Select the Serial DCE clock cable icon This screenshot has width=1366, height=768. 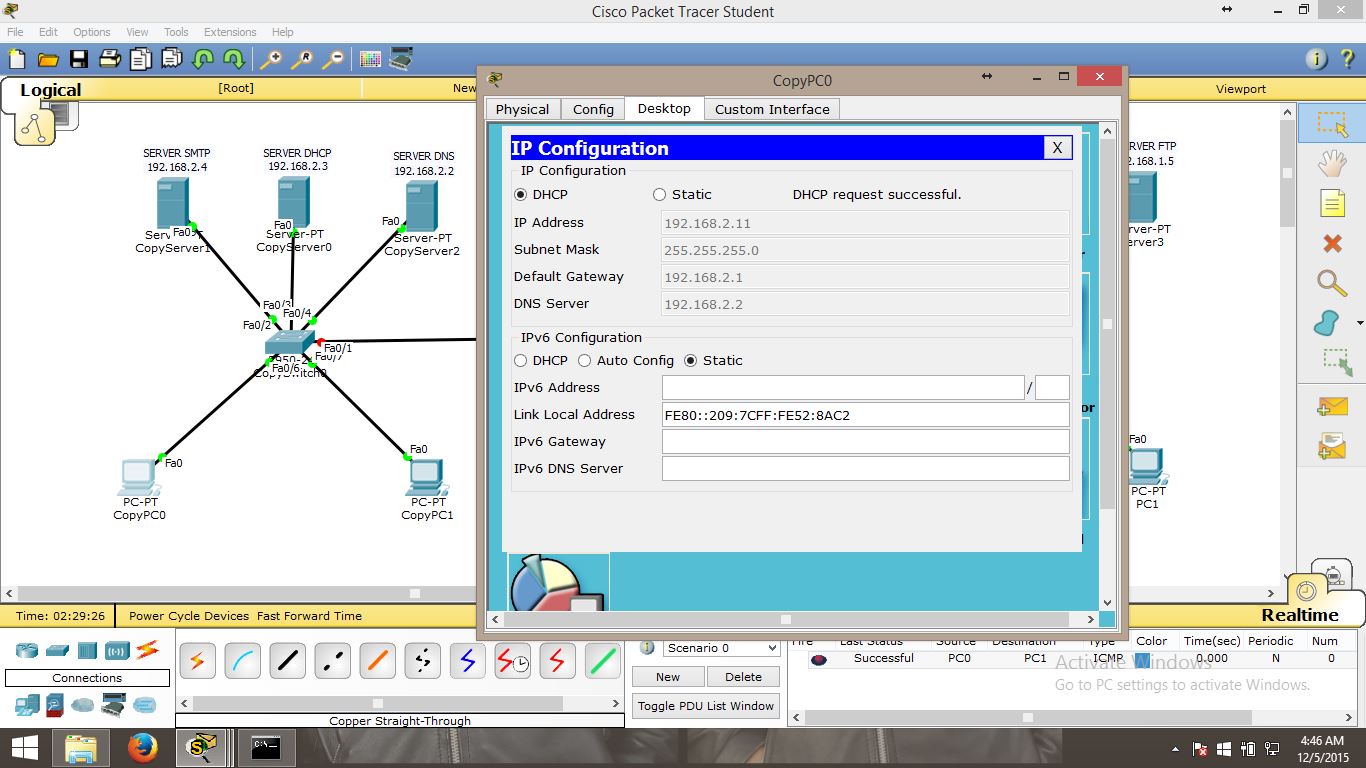[x=512, y=661]
